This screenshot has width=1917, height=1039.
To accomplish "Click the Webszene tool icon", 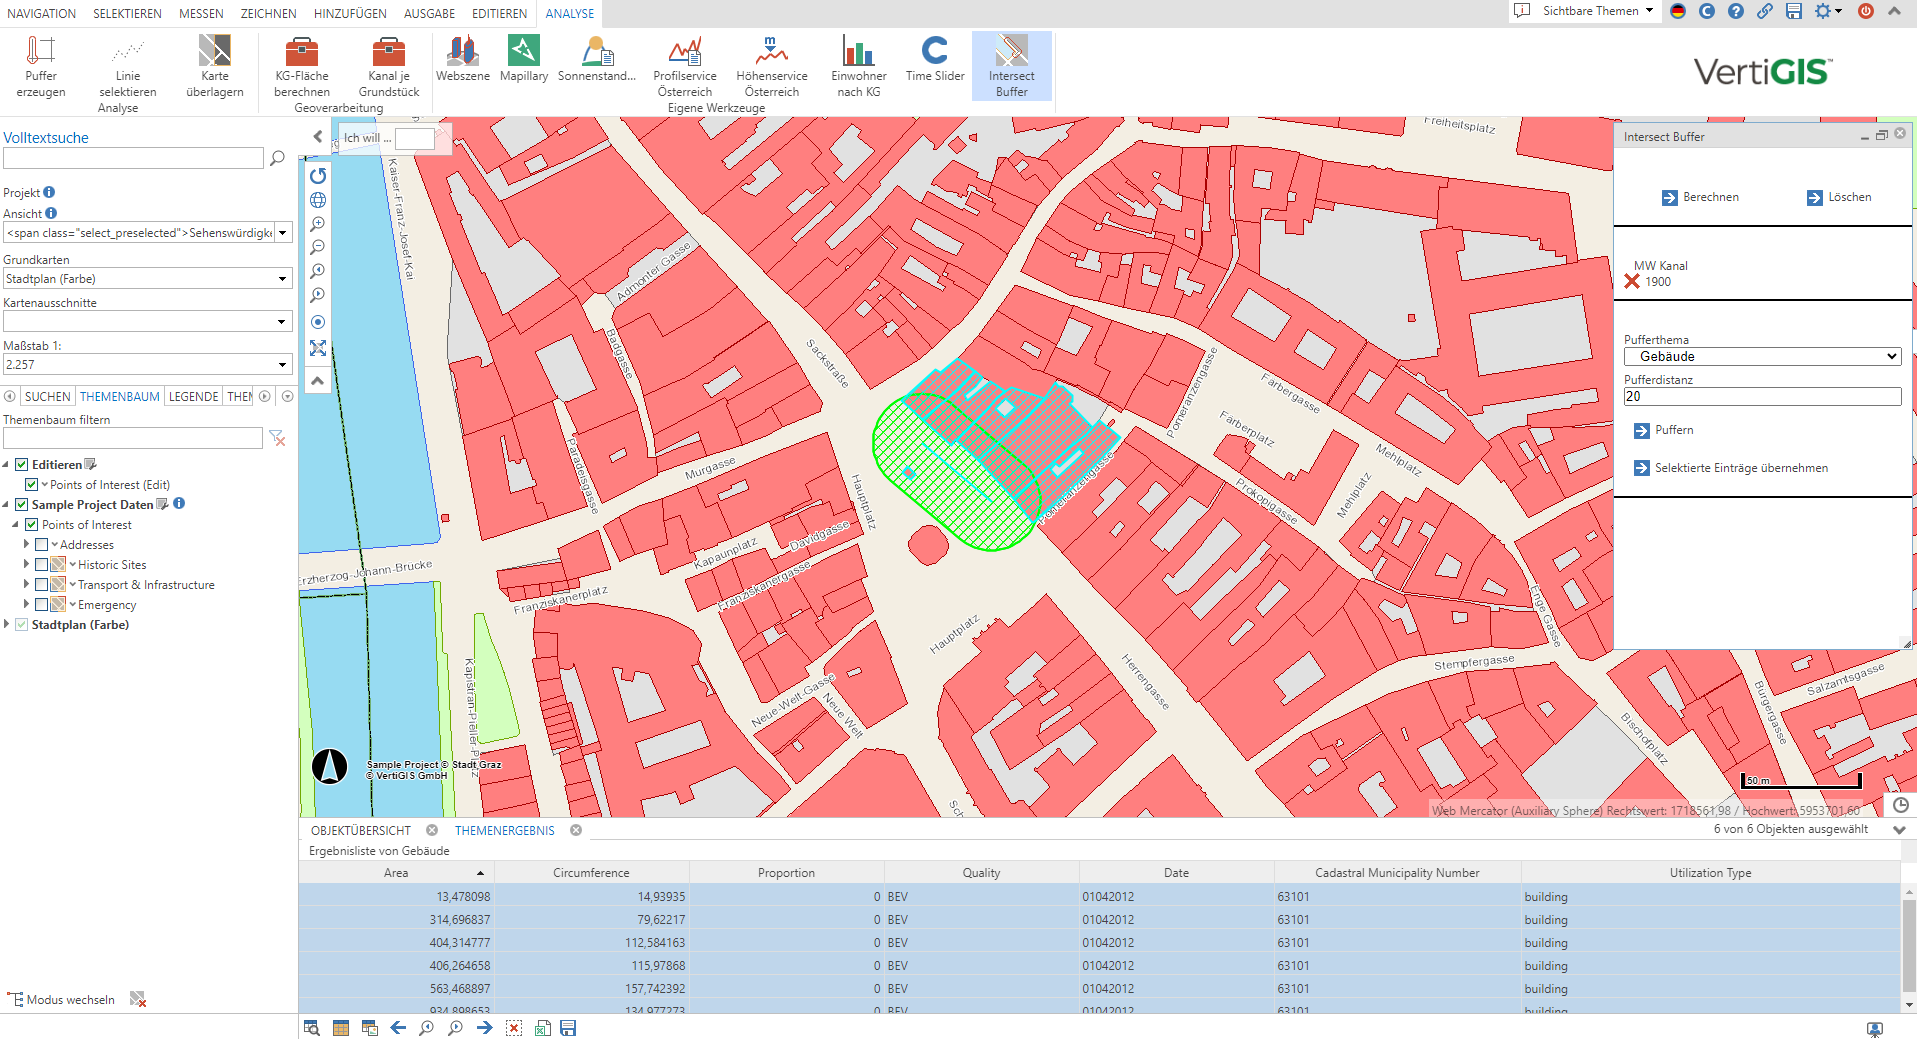I will (x=463, y=51).
